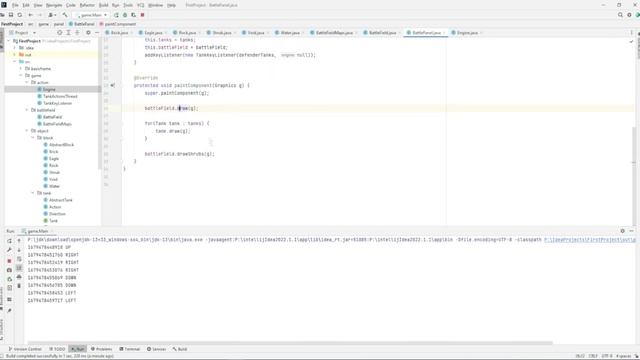The width and height of the screenshot is (640, 360).
Task: Click the Rerun icon in the top toolbar
Action: click(116, 15)
